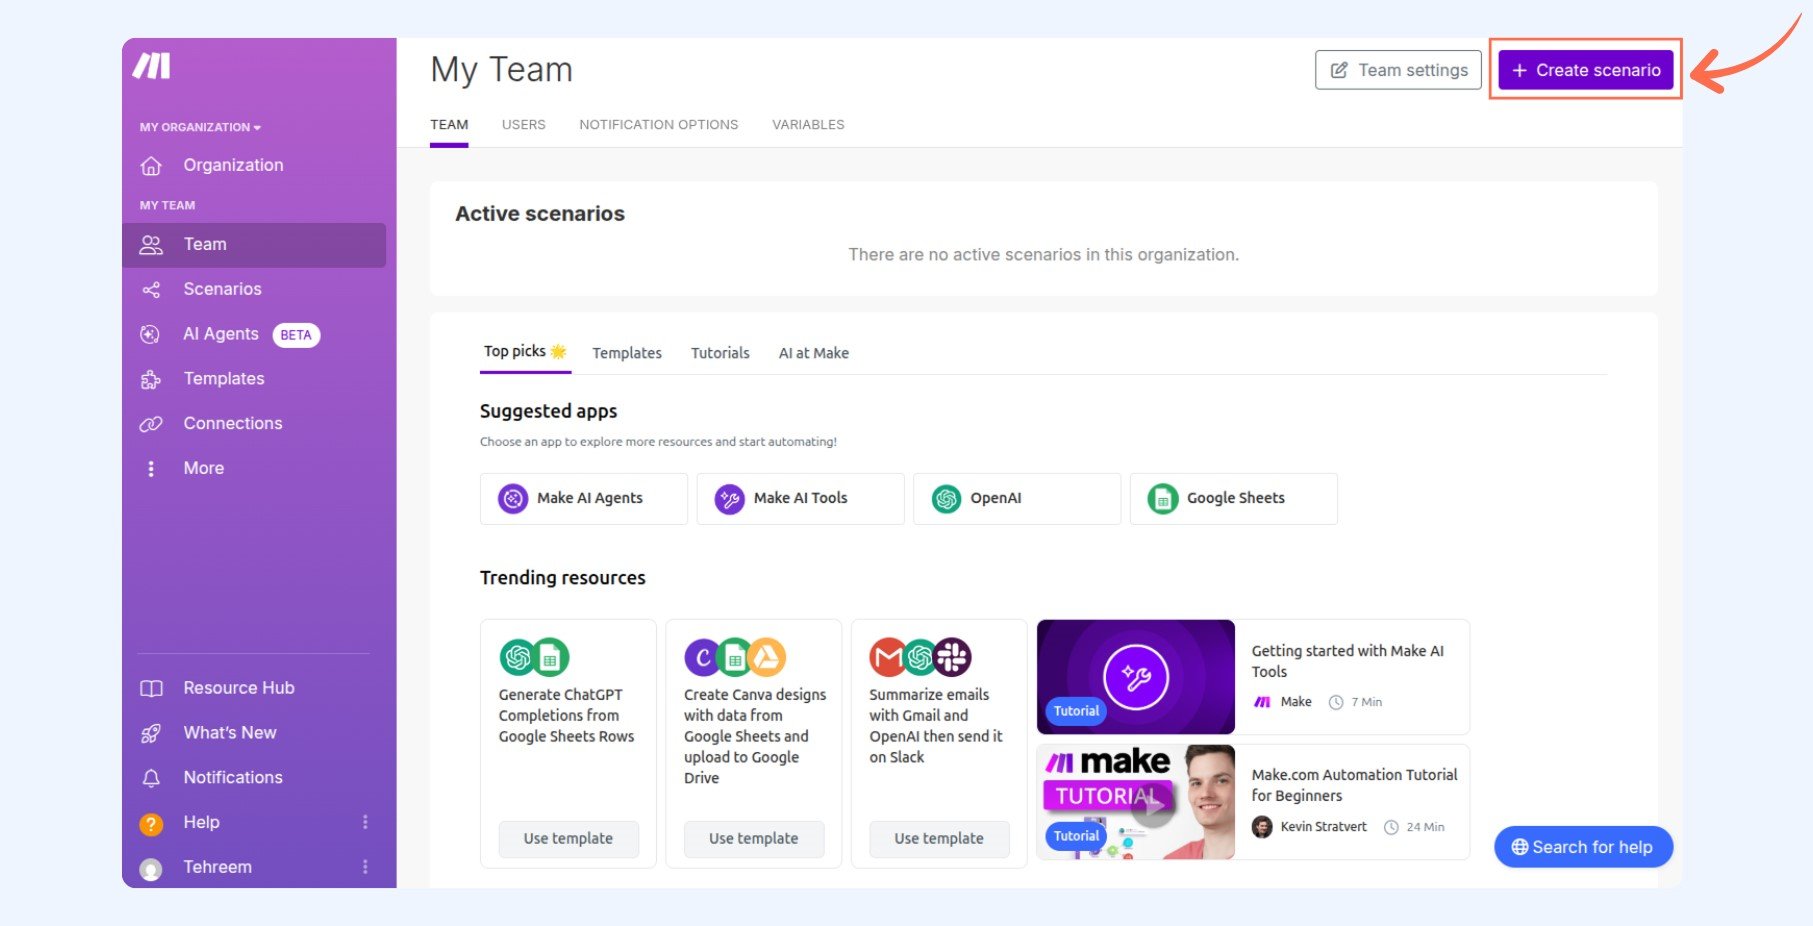This screenshot has height=926, width=1813.
Task: Open options menu next to Tehreem
Action: (x=365, y=867)
